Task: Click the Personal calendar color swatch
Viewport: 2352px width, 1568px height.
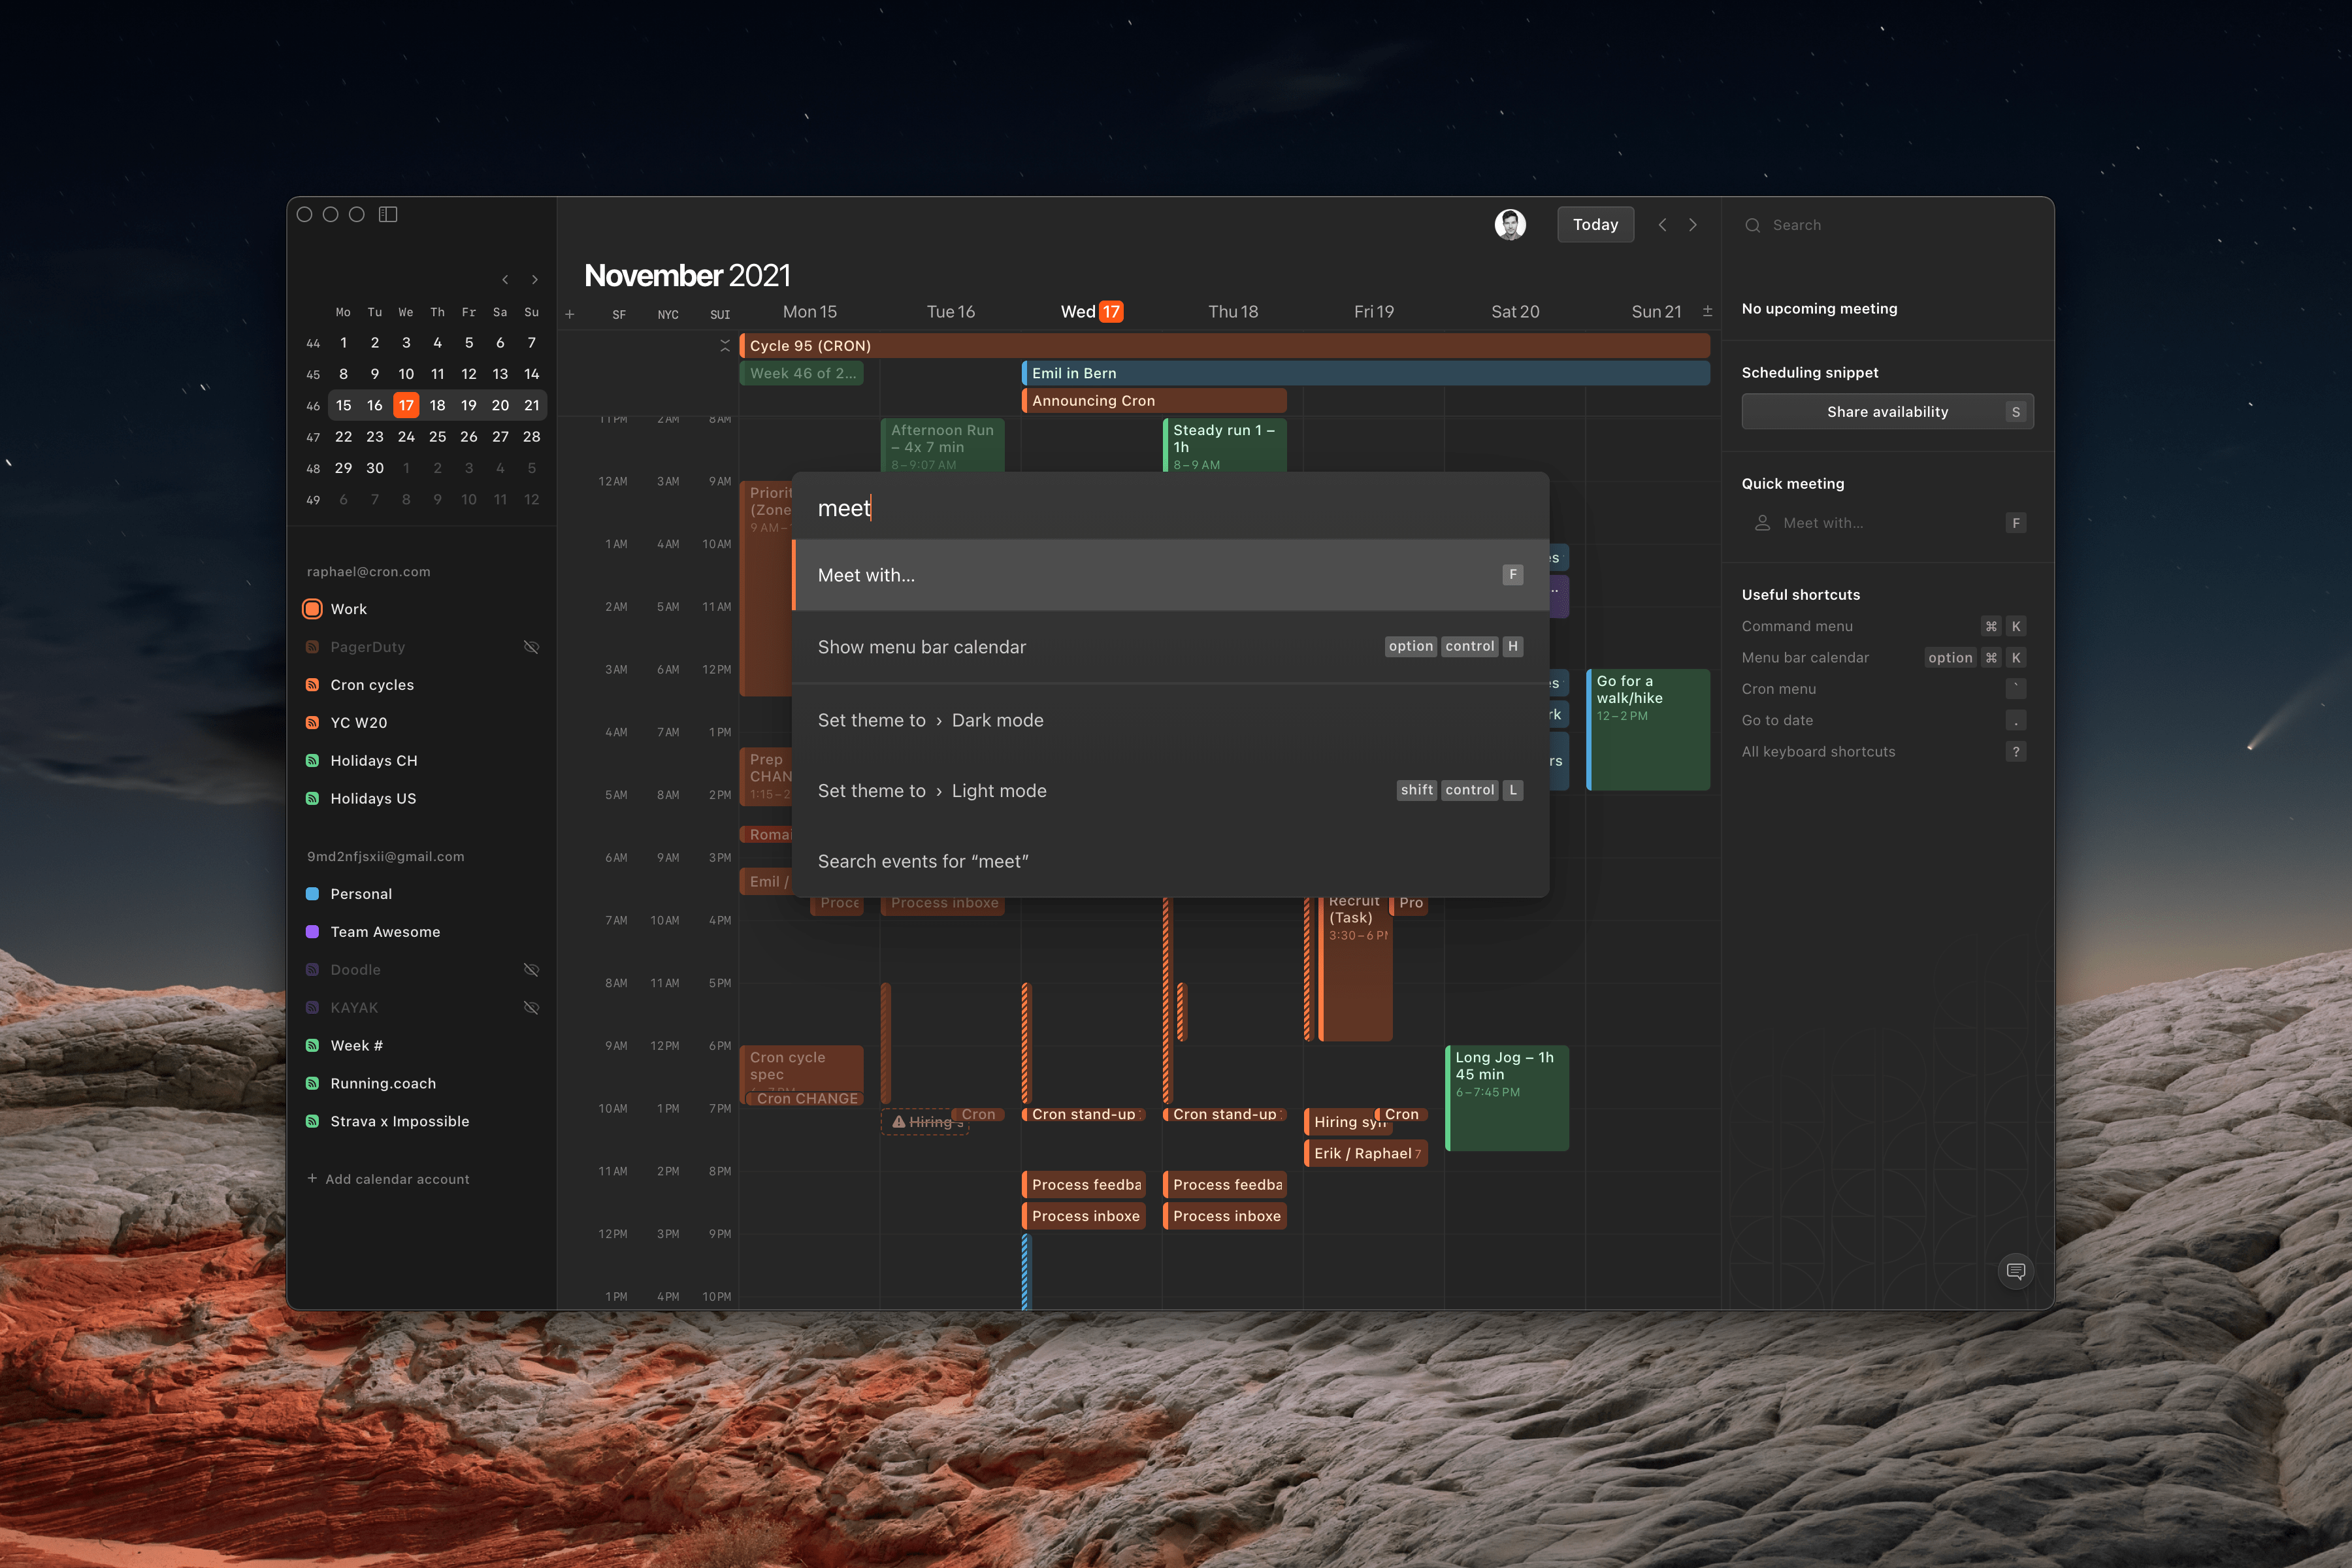Action: coord(312,894)
